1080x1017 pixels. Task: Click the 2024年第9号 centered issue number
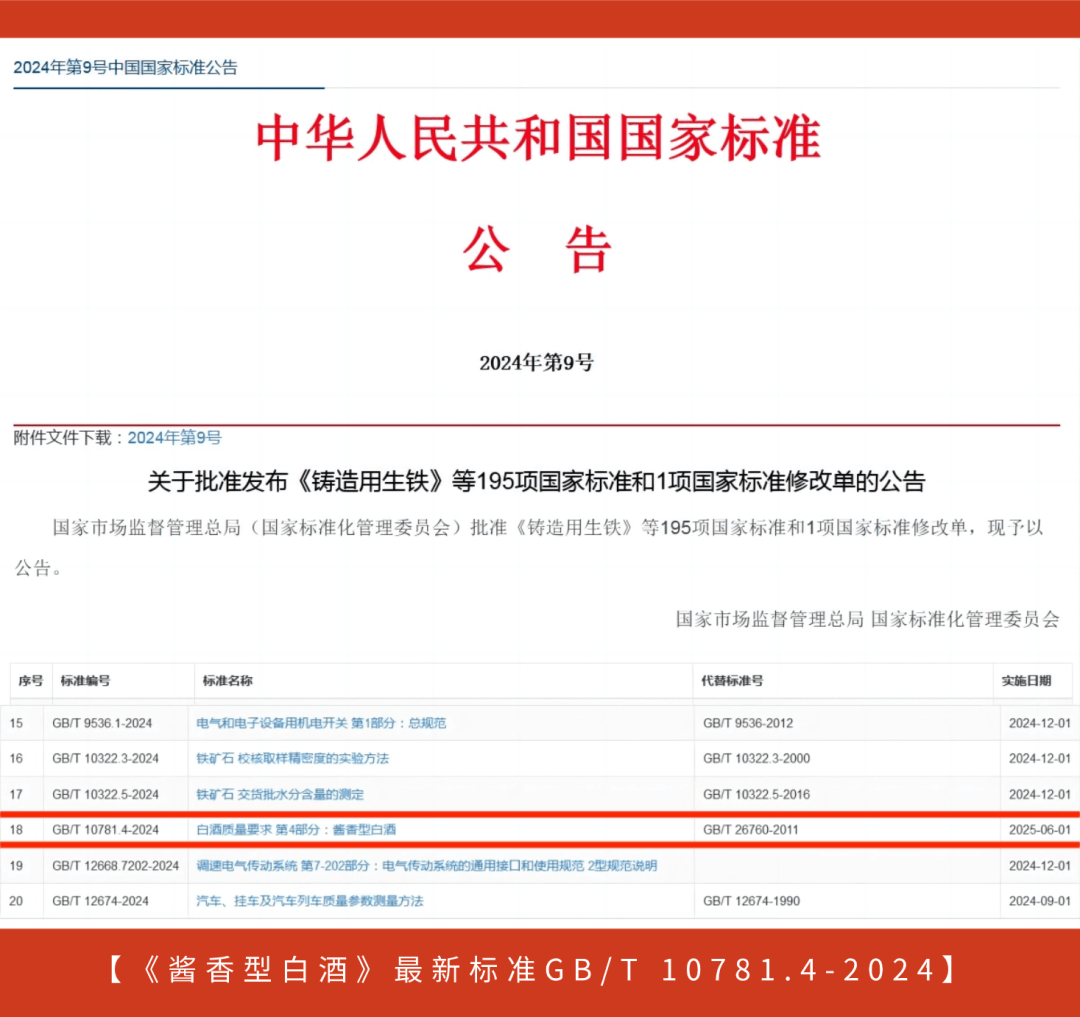pyautogui.click(x=537, y=363)
